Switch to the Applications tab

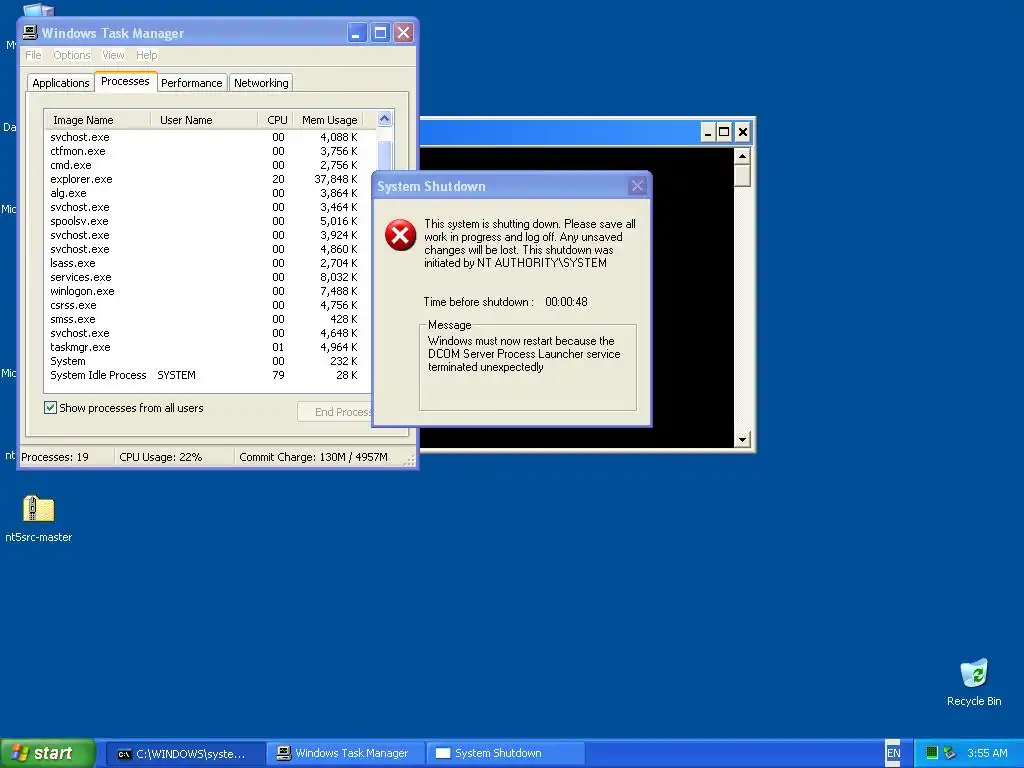61,83
